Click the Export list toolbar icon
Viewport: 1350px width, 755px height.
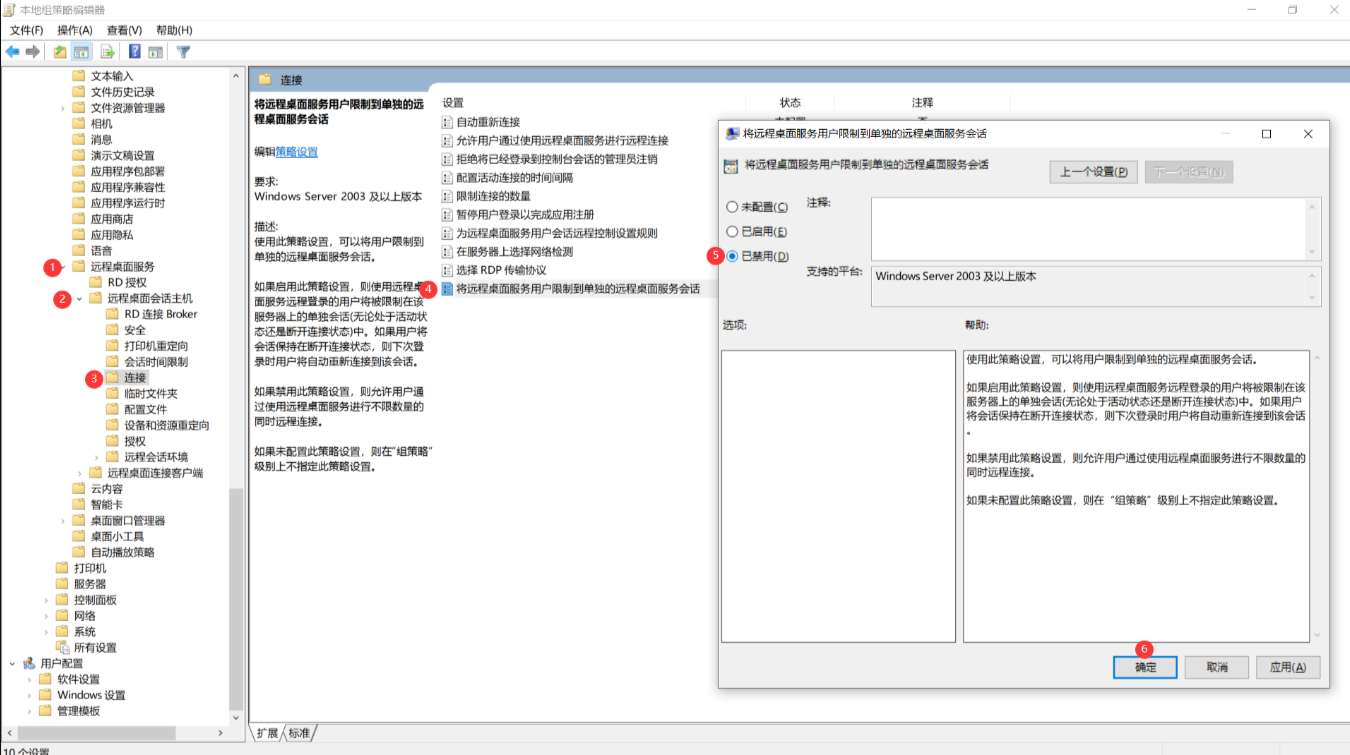[x=107, y=52]
